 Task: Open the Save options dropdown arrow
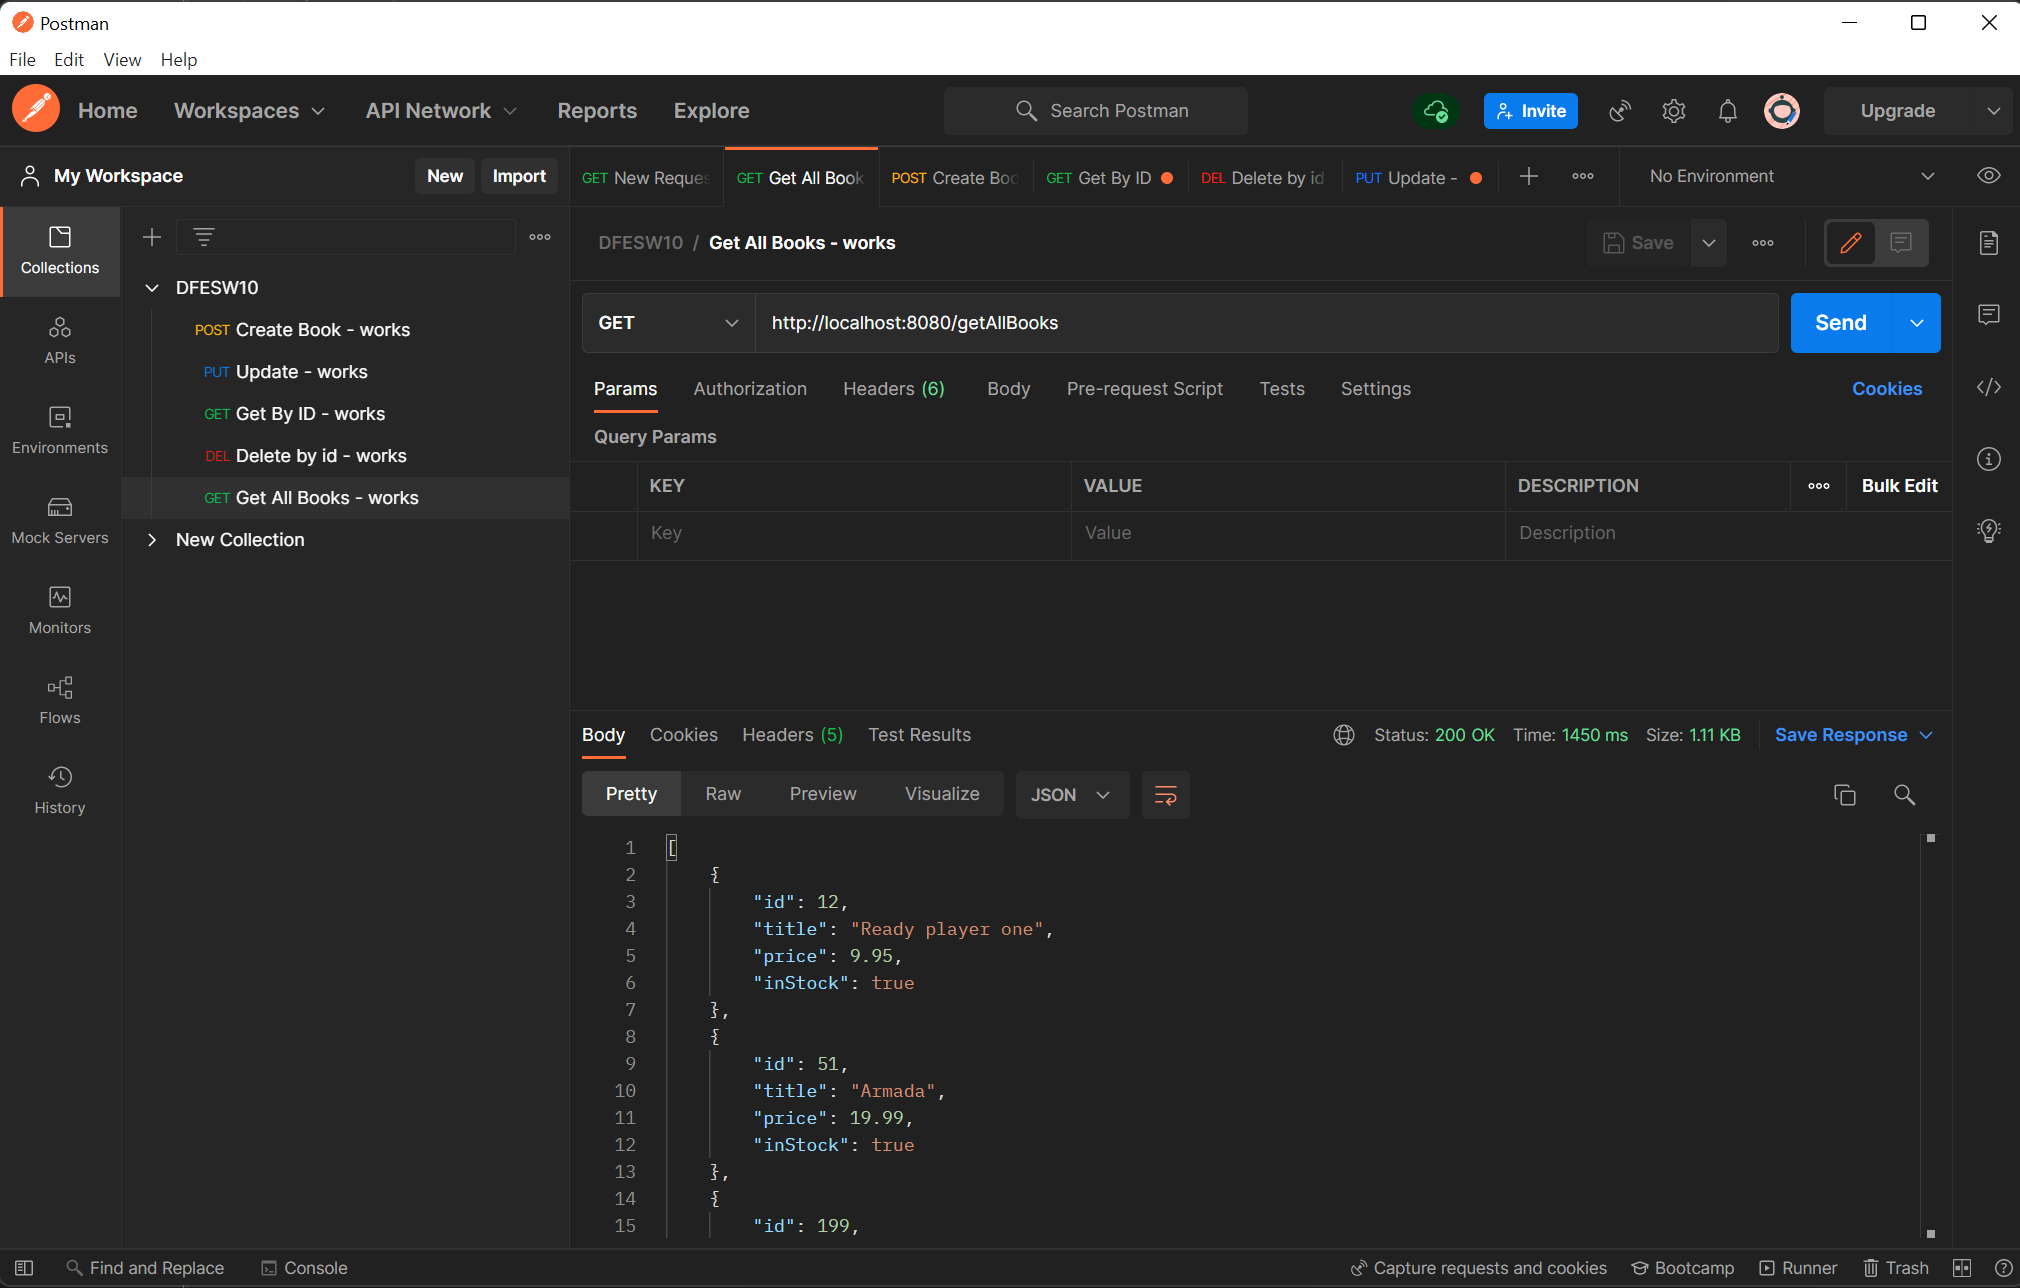(x=1709, y=243)
